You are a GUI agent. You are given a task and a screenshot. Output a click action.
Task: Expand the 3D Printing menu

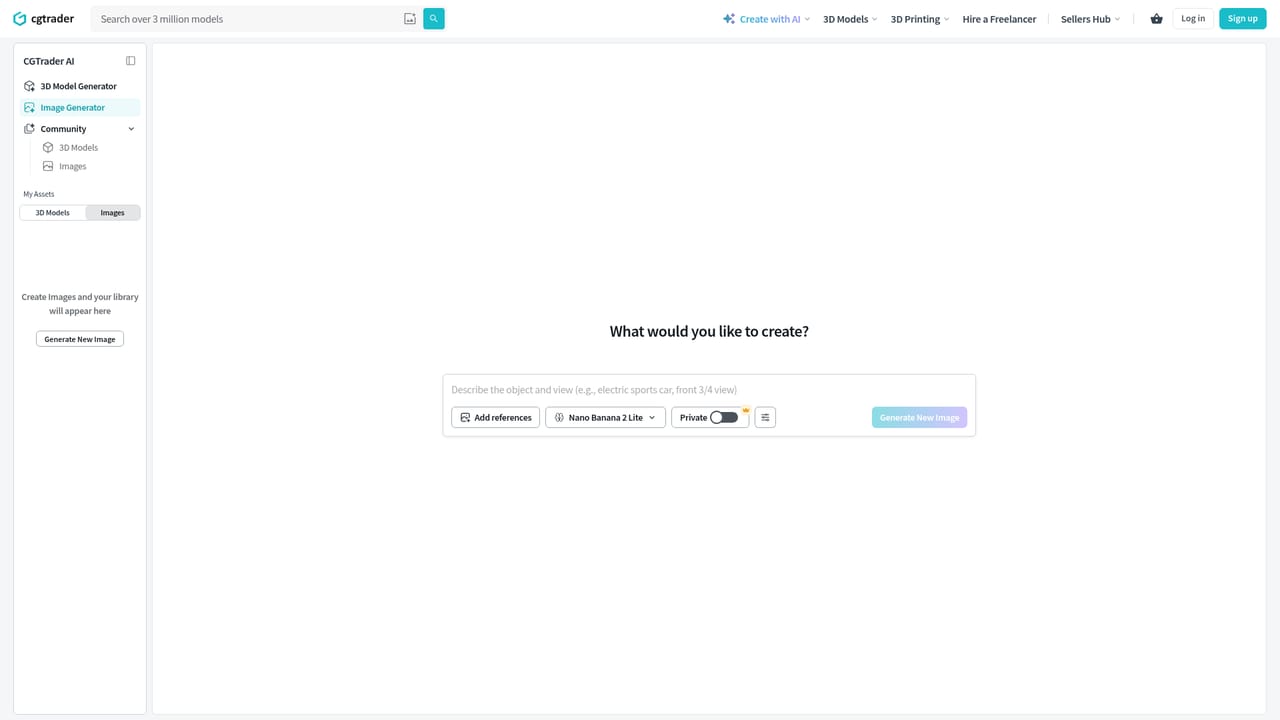[x=920, y=19]
